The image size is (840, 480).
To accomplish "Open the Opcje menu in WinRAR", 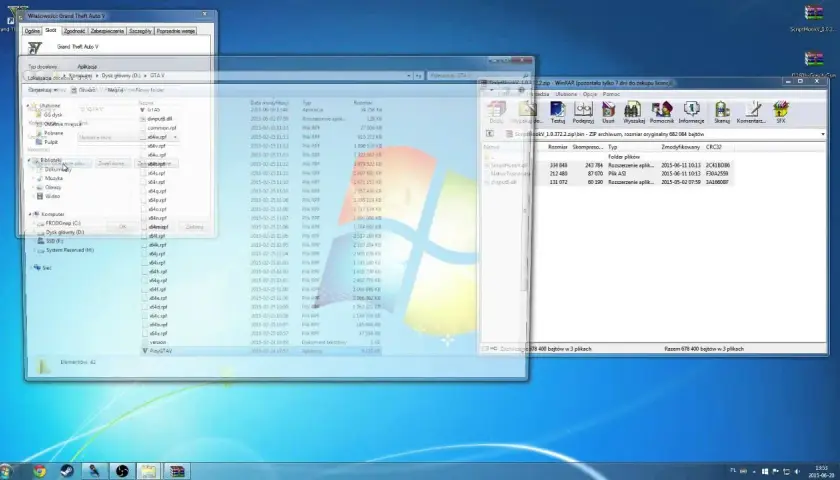I will click(x=590, y=94).
